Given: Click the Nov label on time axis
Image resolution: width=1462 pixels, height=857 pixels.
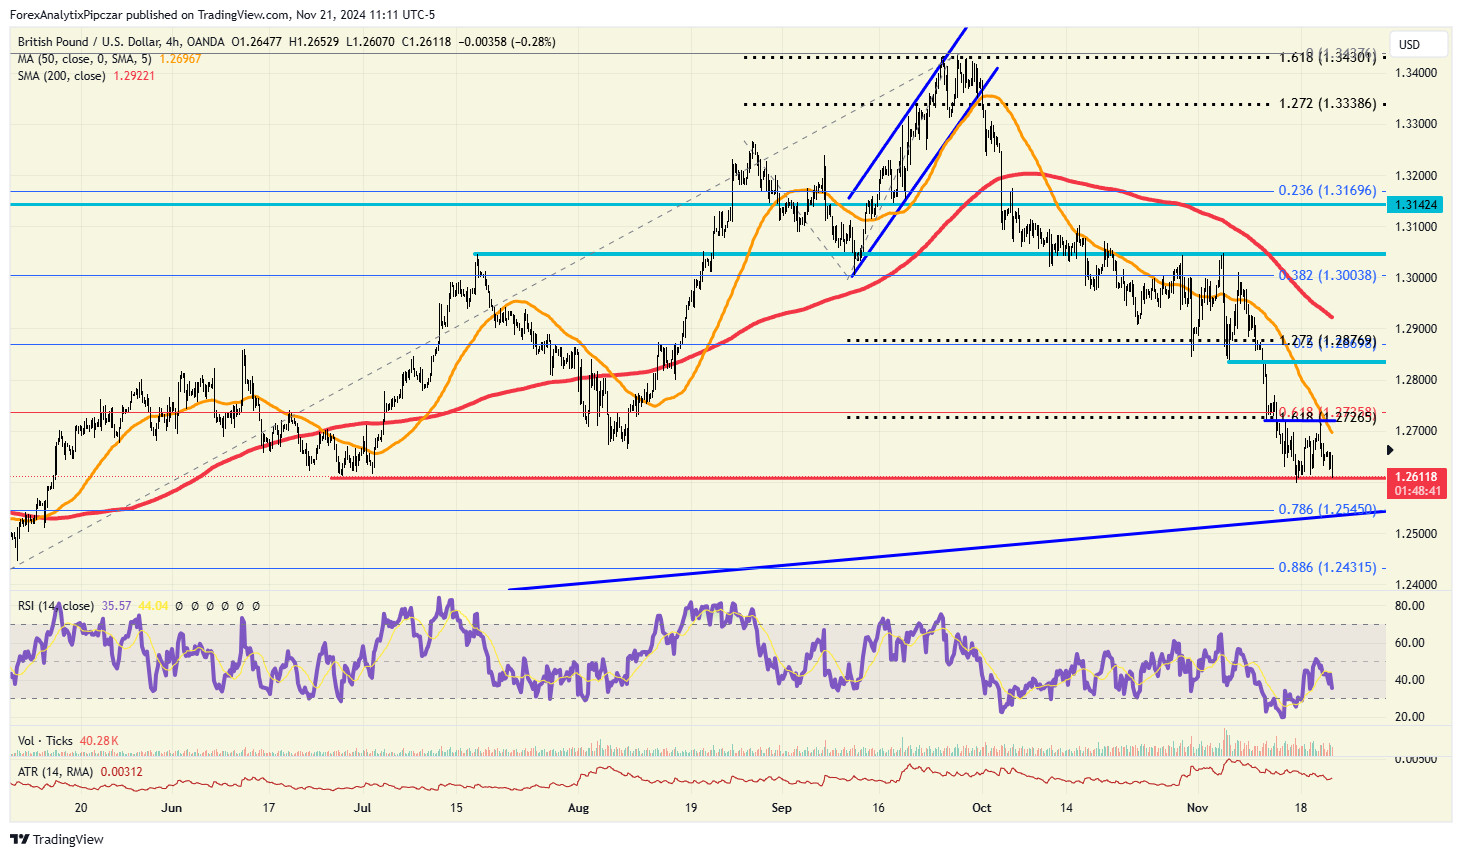Looking at the screenshot, I should (1197, 808).
